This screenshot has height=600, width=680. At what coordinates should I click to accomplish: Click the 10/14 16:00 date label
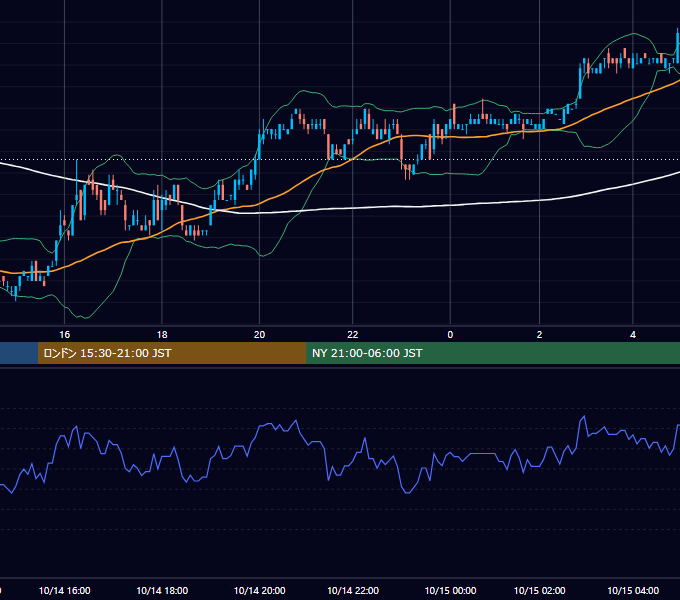(65, 590)
